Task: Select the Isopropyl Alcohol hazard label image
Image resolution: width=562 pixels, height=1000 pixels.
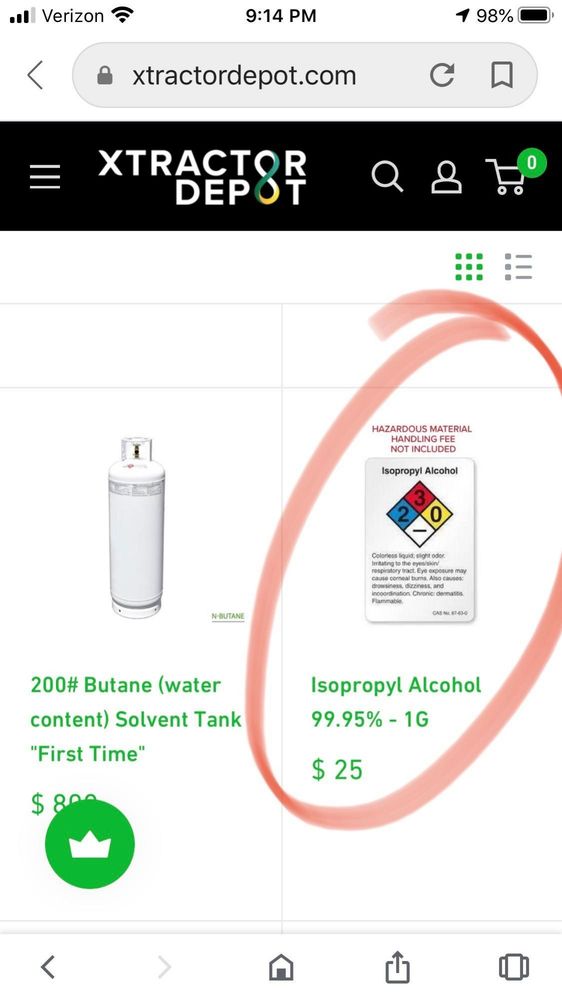Action: tap(421, 523)
